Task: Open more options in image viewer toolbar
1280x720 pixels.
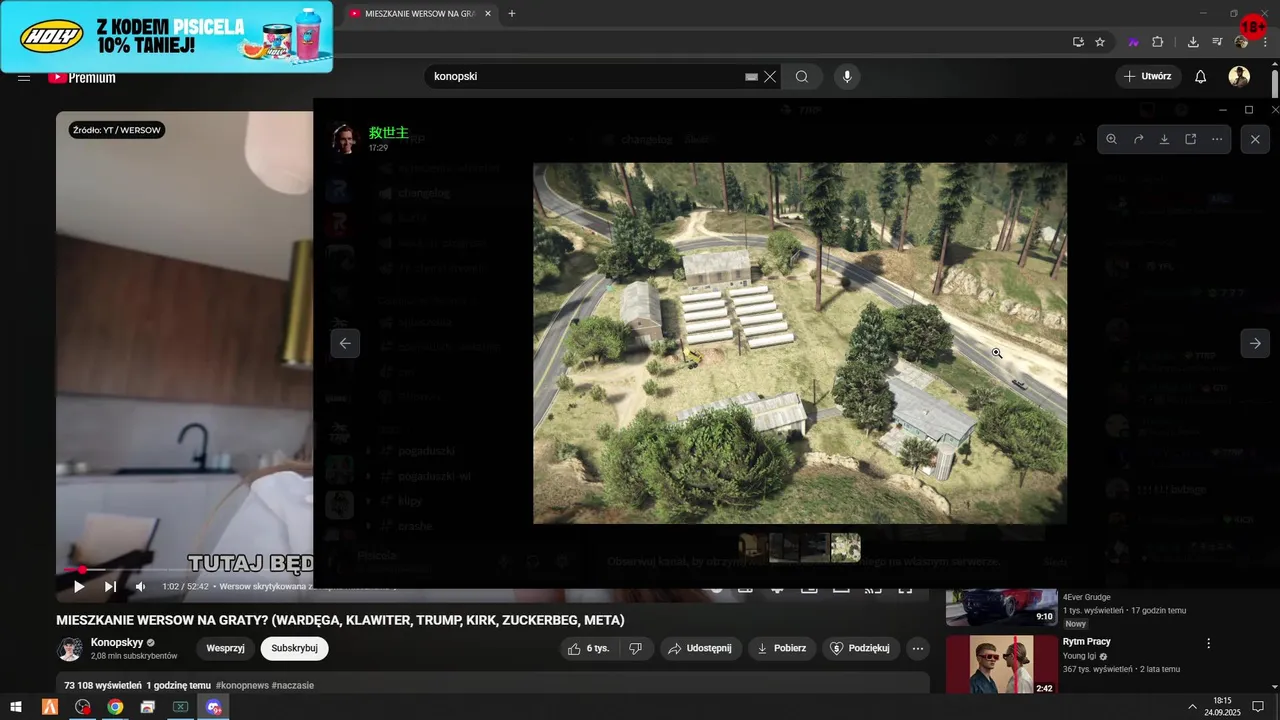Action: coord(1217,139)
